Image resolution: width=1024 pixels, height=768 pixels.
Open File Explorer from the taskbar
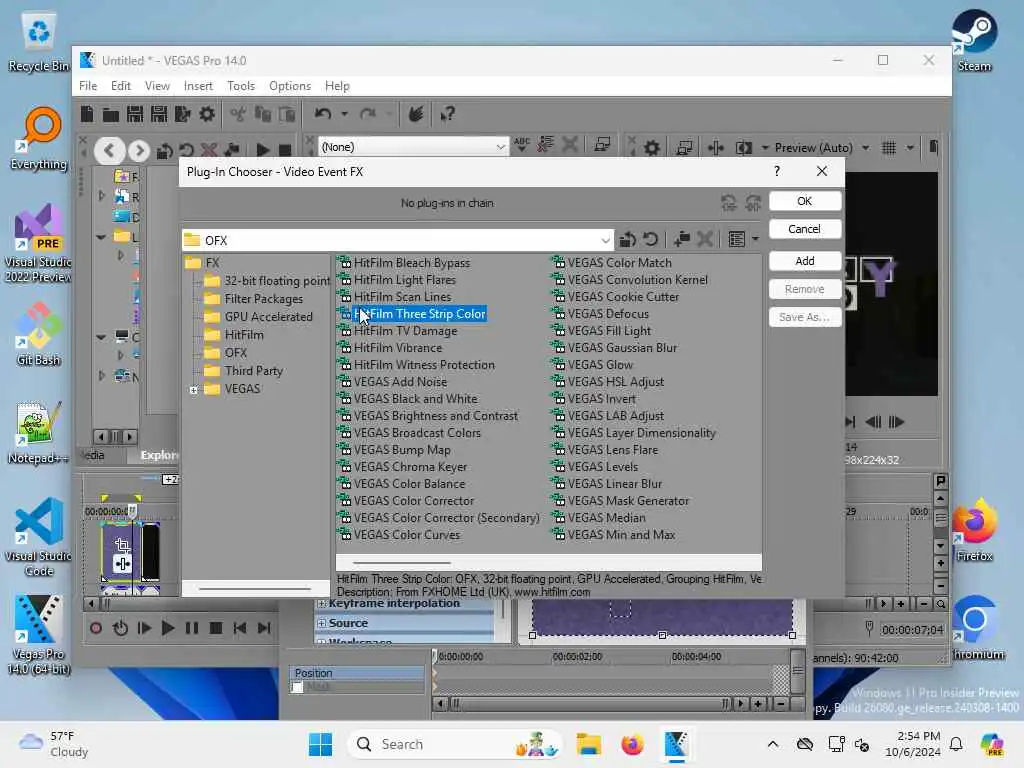(x=588, y=744)
